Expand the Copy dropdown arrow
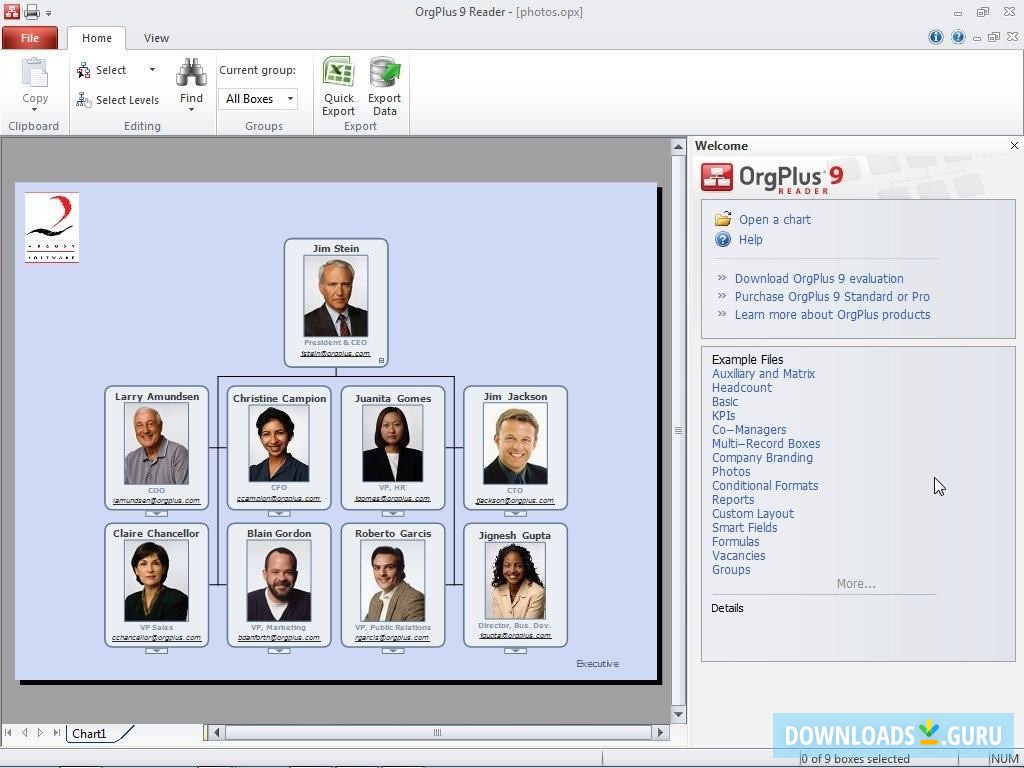1024x768 pixels. tap(35, 110)
